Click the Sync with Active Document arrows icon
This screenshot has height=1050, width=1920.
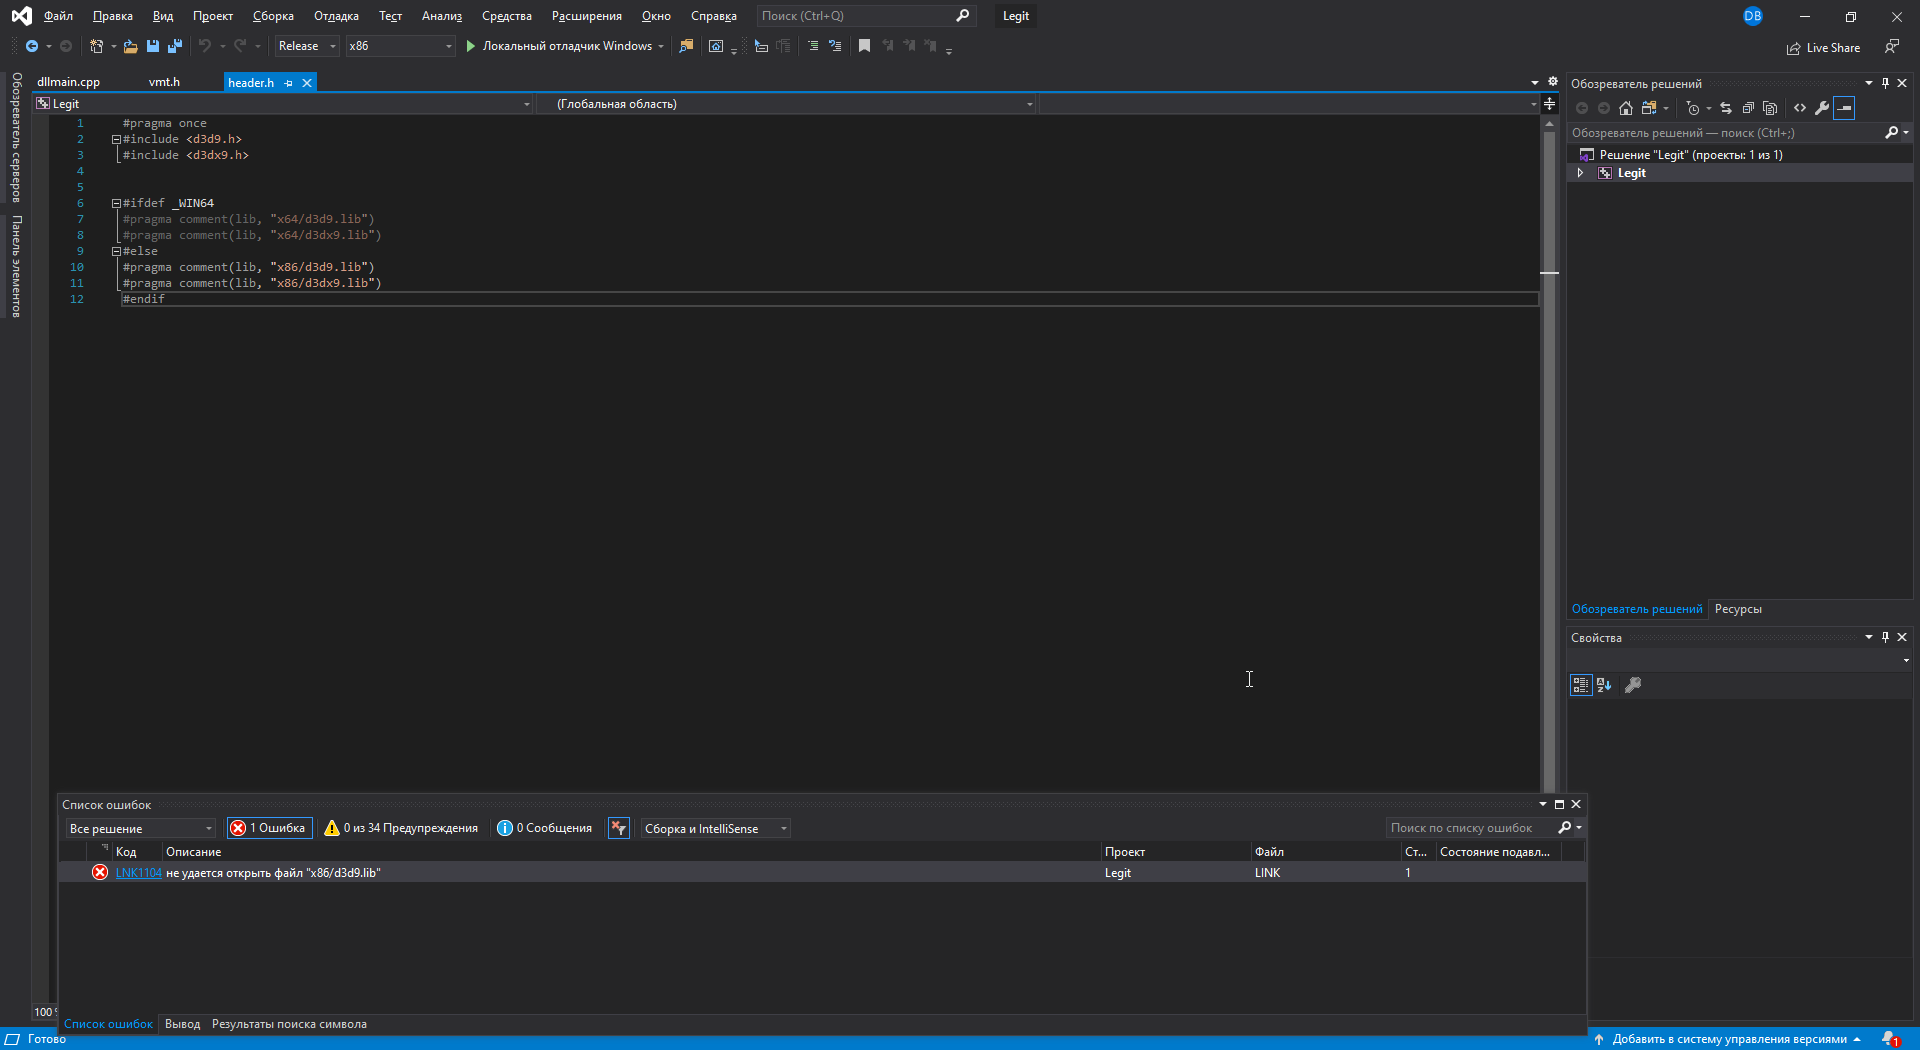point(1726,108)
